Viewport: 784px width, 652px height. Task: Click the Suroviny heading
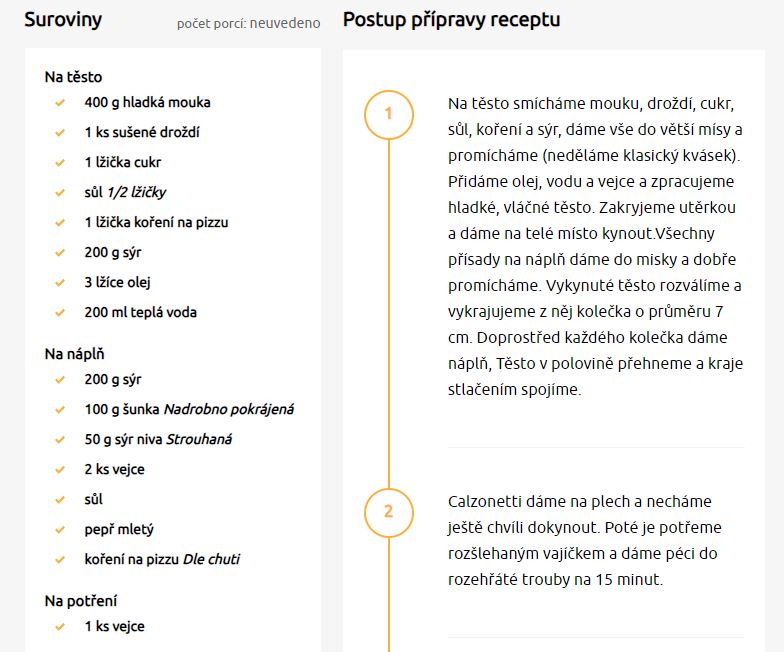click(x=63, y=20)
